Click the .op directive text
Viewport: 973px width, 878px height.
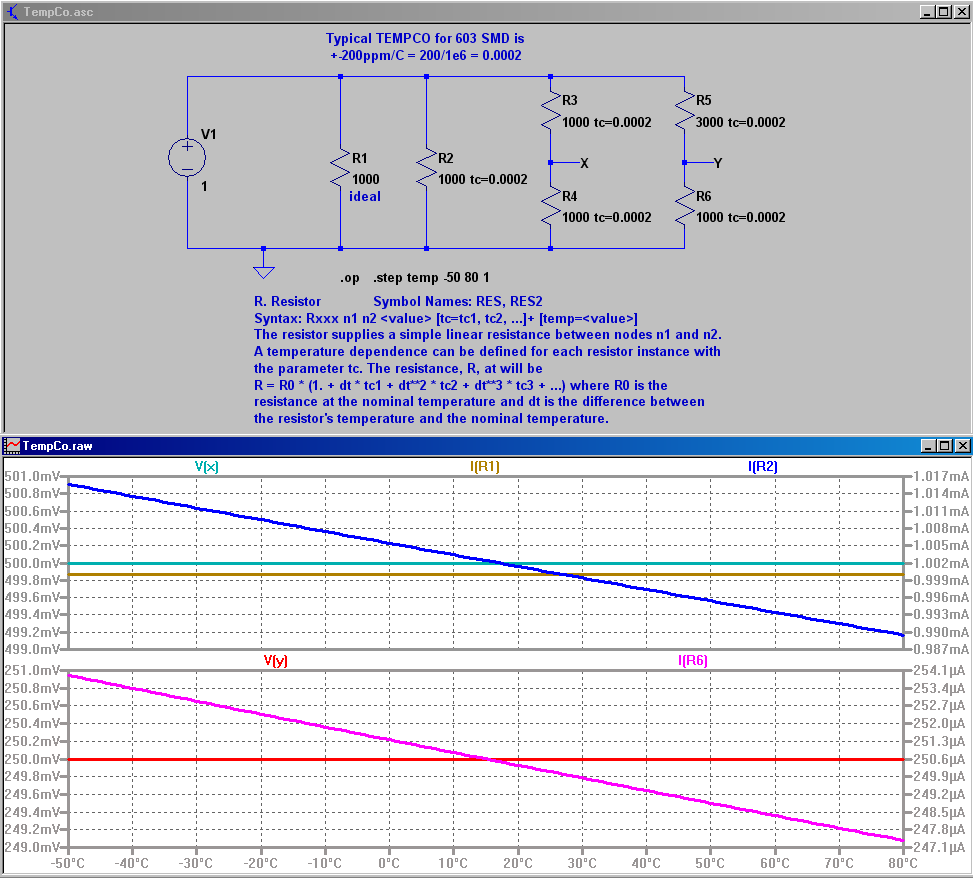pyautogui.click(x=349, y=277)
